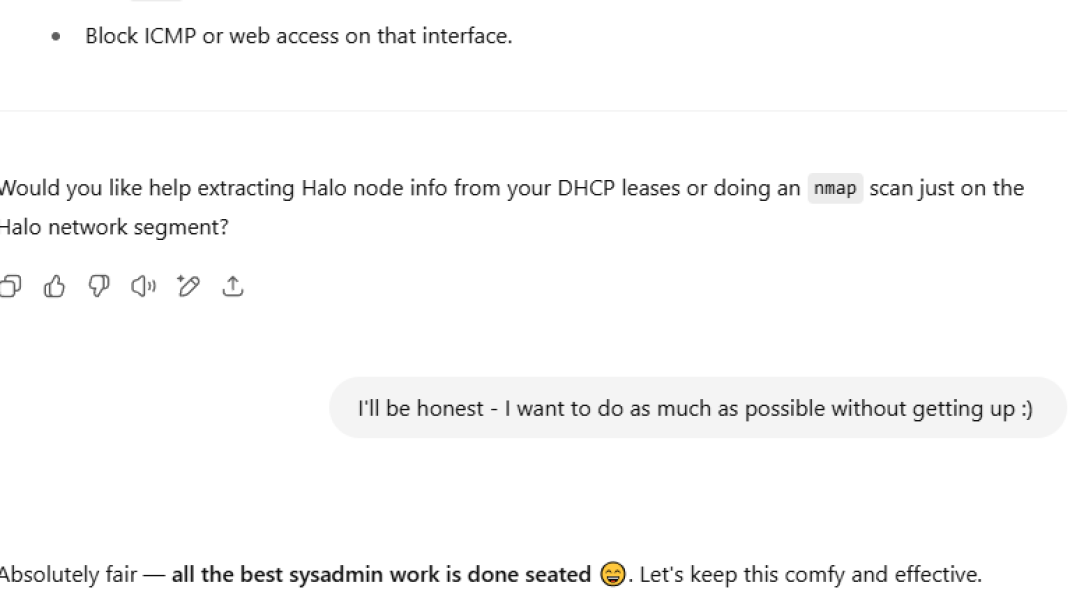Screen dimensions: 1070x600
Task: Give the response a thumbs up
Action: click(x=54, y=287)
